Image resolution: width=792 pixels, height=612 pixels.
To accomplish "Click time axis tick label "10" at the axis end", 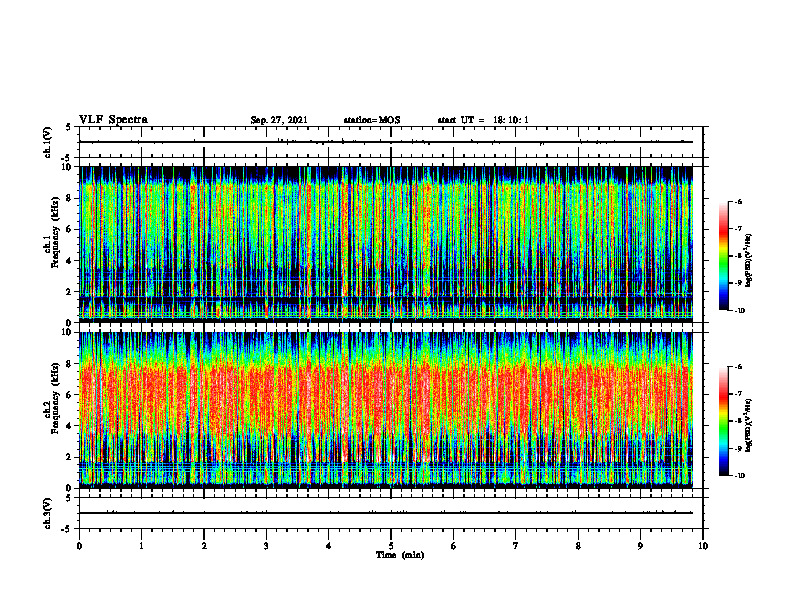I will pyautogui.click(x=703, y=546).
